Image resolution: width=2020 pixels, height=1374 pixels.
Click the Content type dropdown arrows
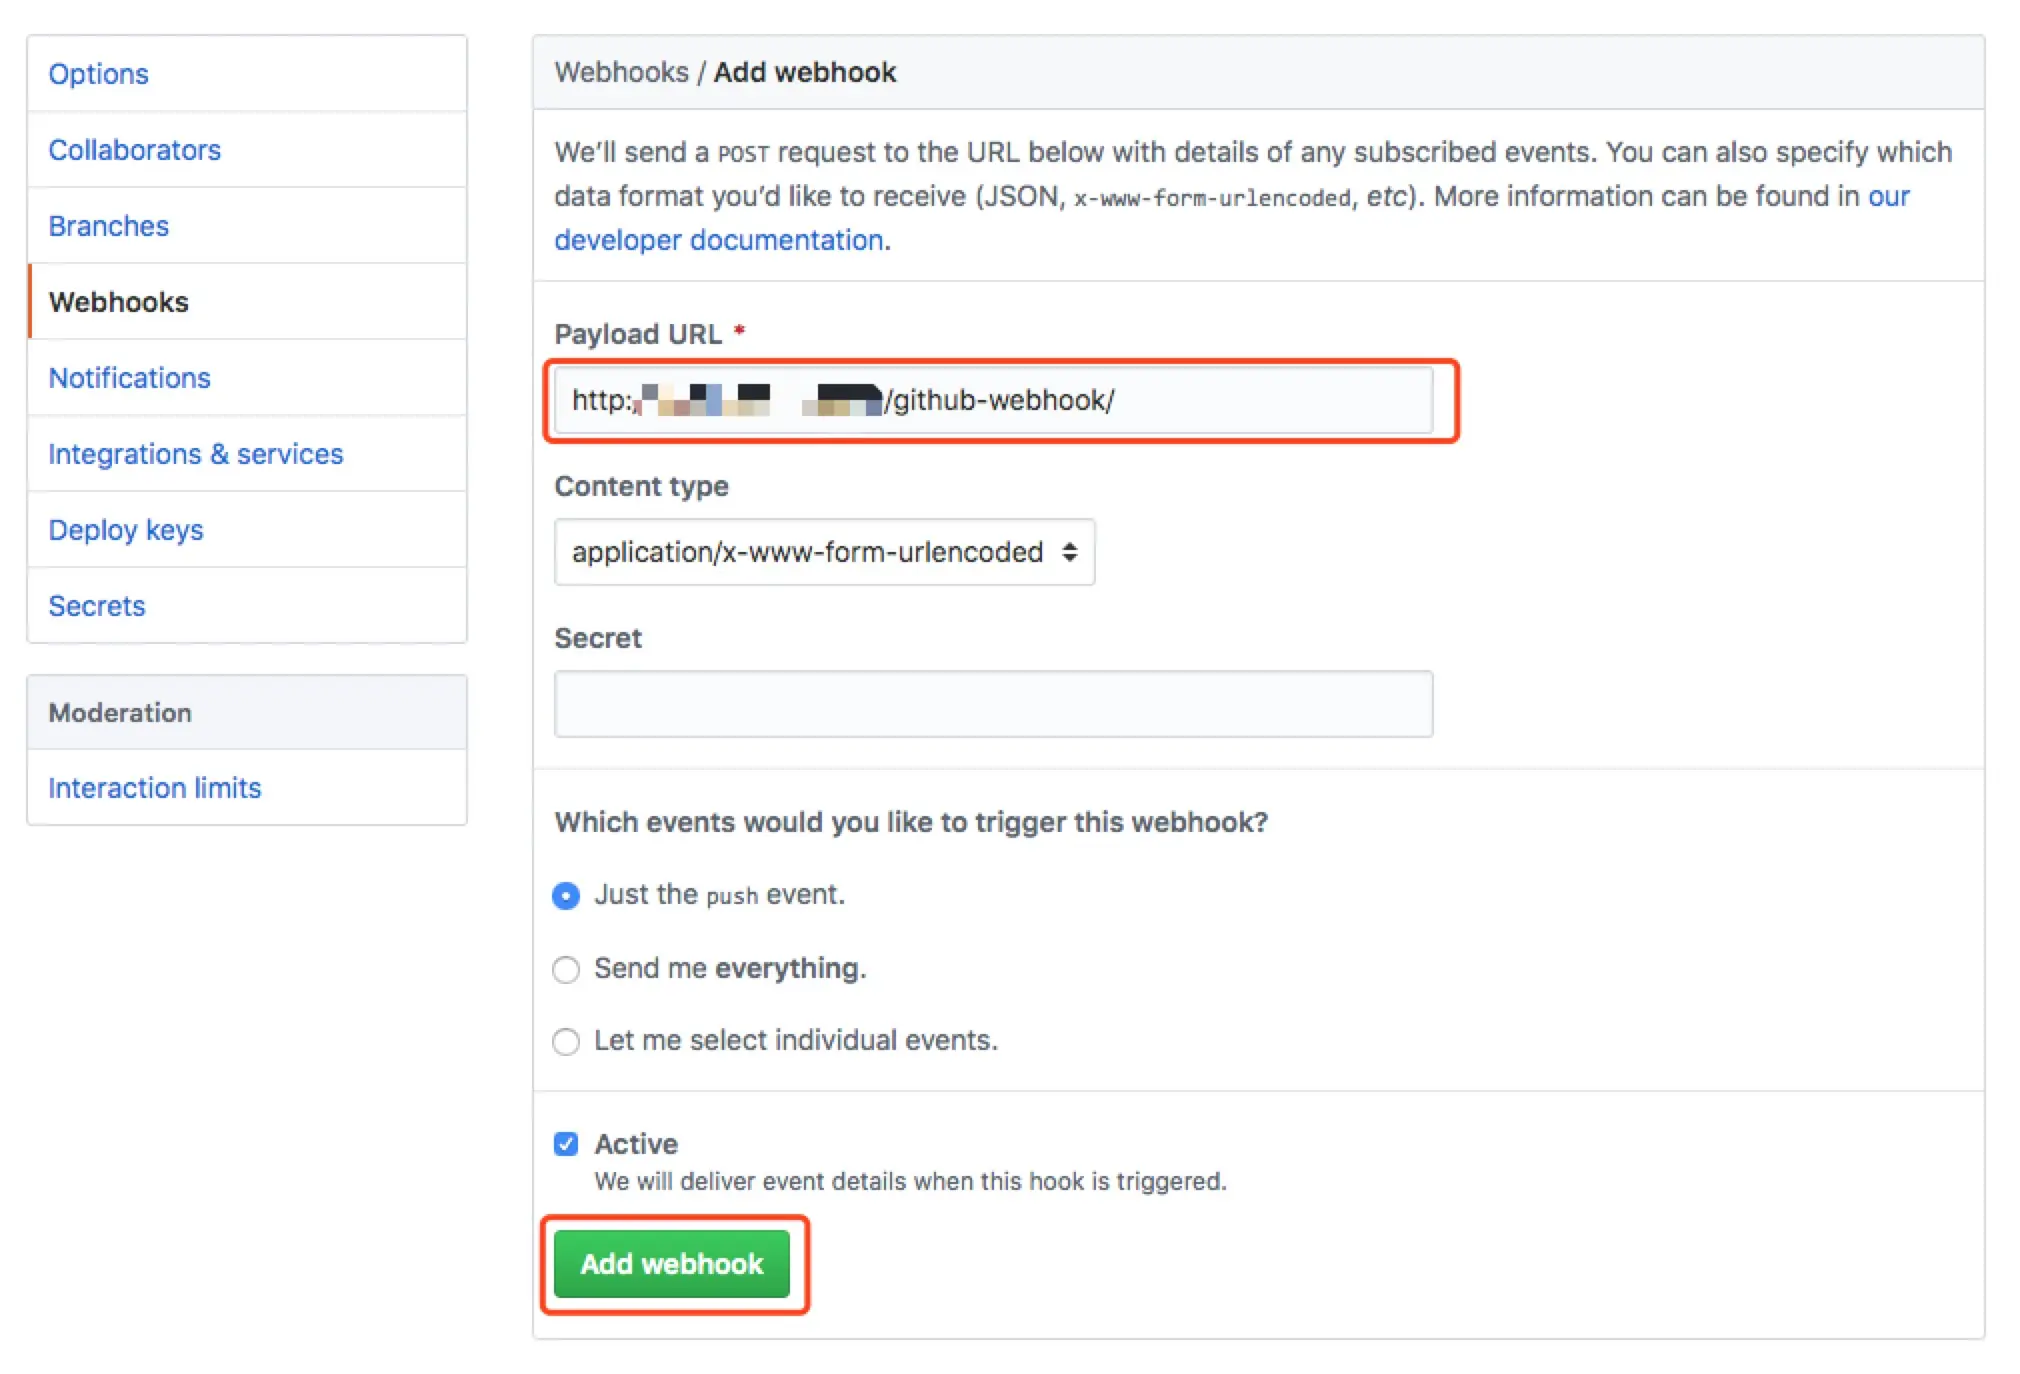coord(1069,552)
